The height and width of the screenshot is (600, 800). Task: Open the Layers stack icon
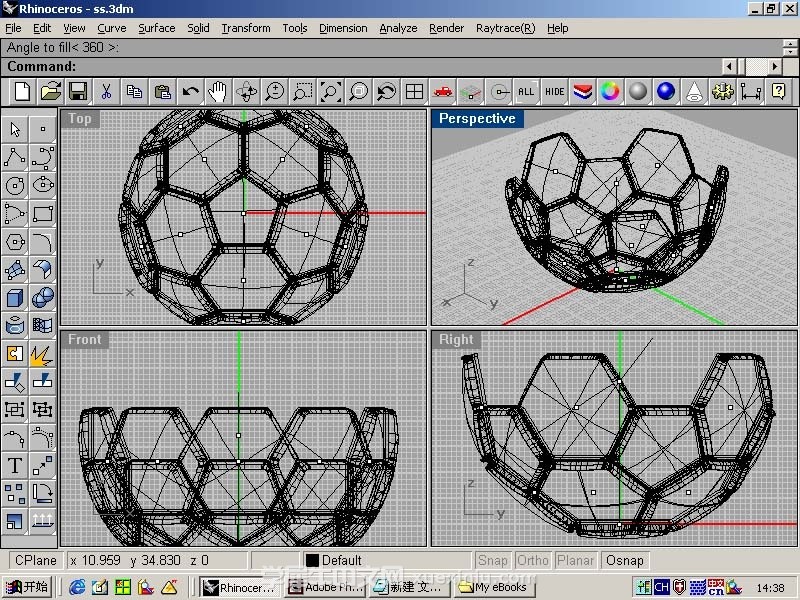[x=582, y=92]
